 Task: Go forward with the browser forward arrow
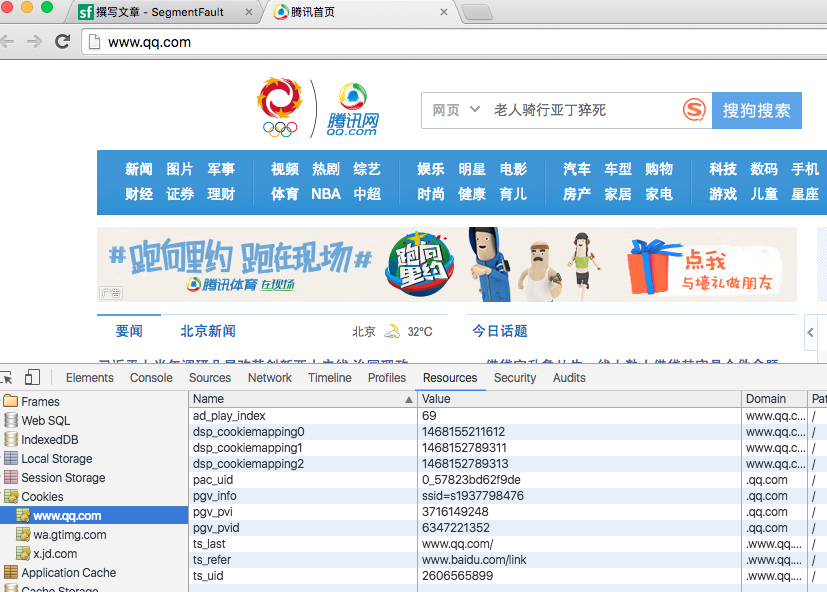[x=34, y=42]
